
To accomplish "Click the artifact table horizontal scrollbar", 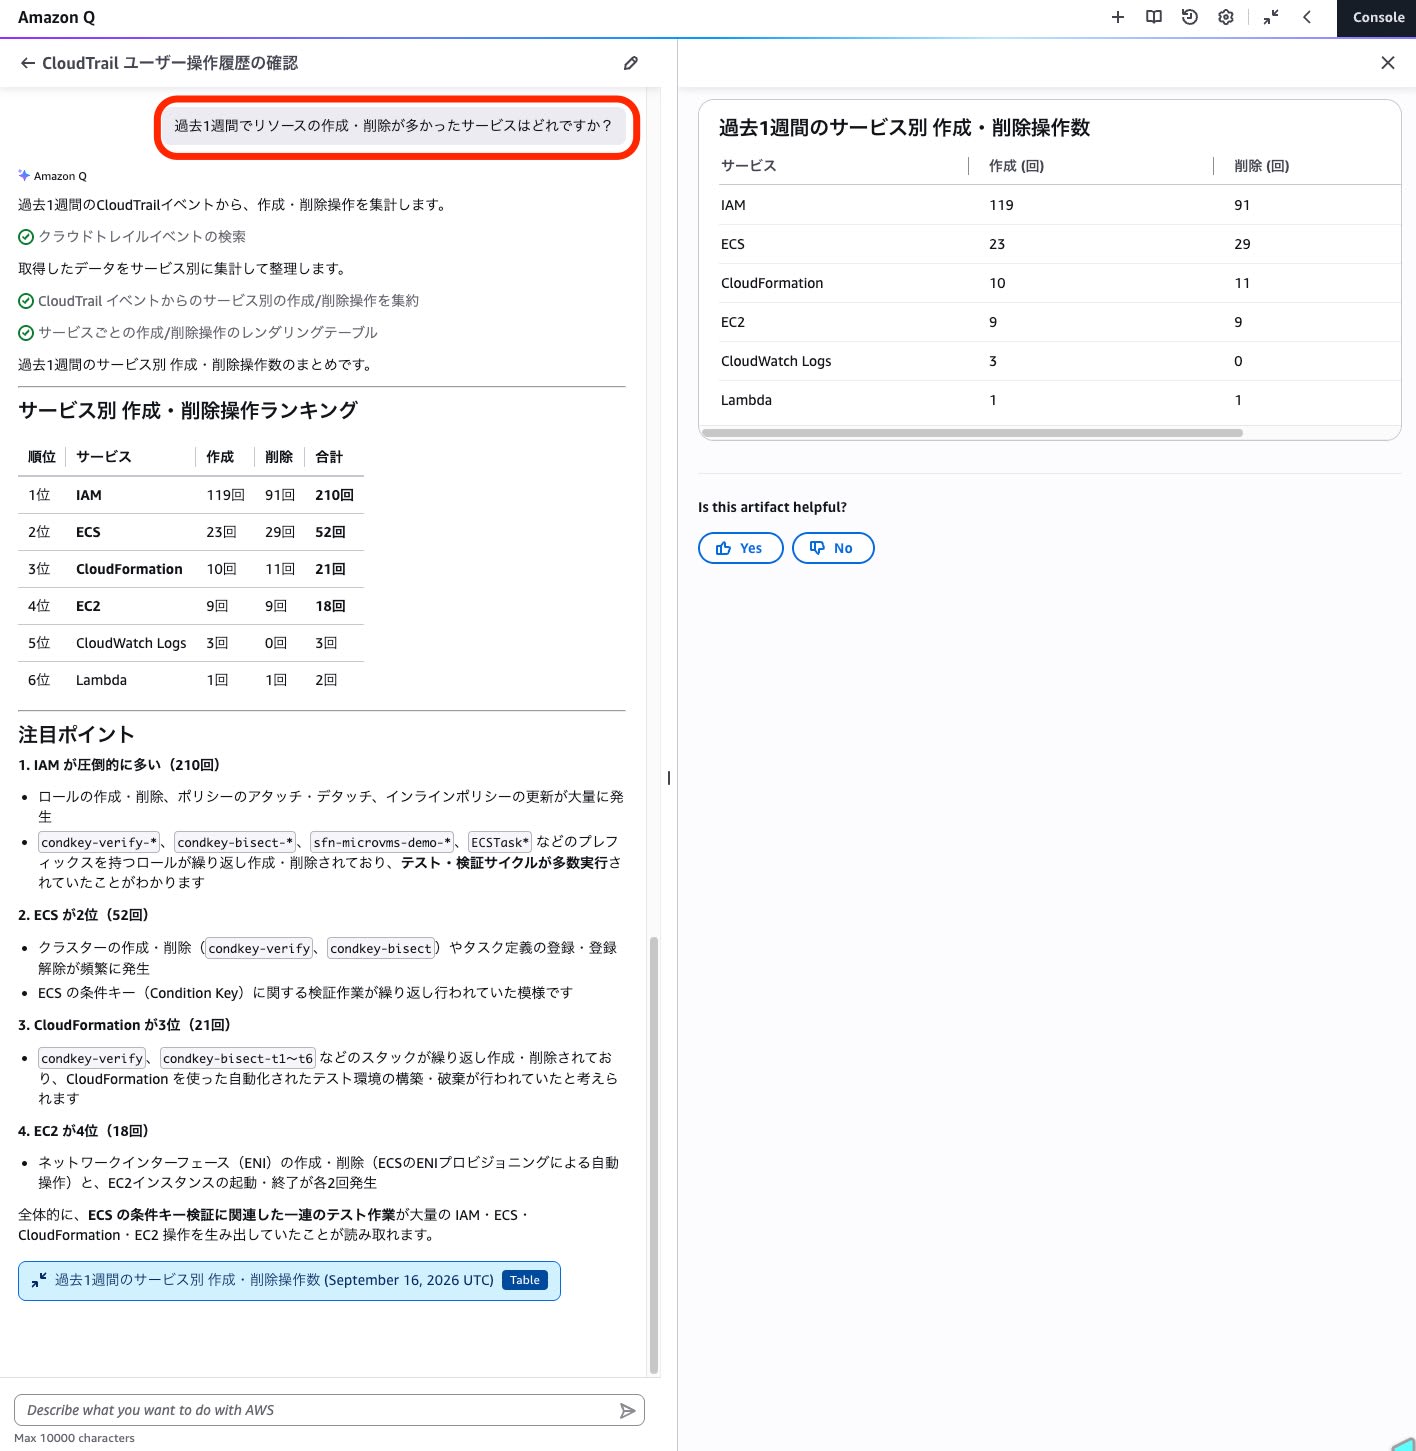I will click(x=972, y=433).
